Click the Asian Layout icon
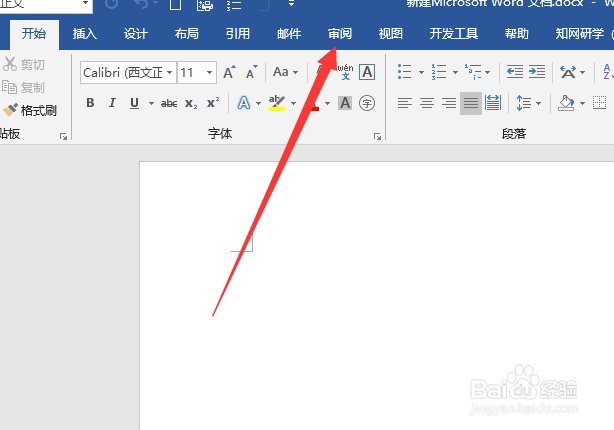Viewport: 614px width, 430px height. pos(568,72)
